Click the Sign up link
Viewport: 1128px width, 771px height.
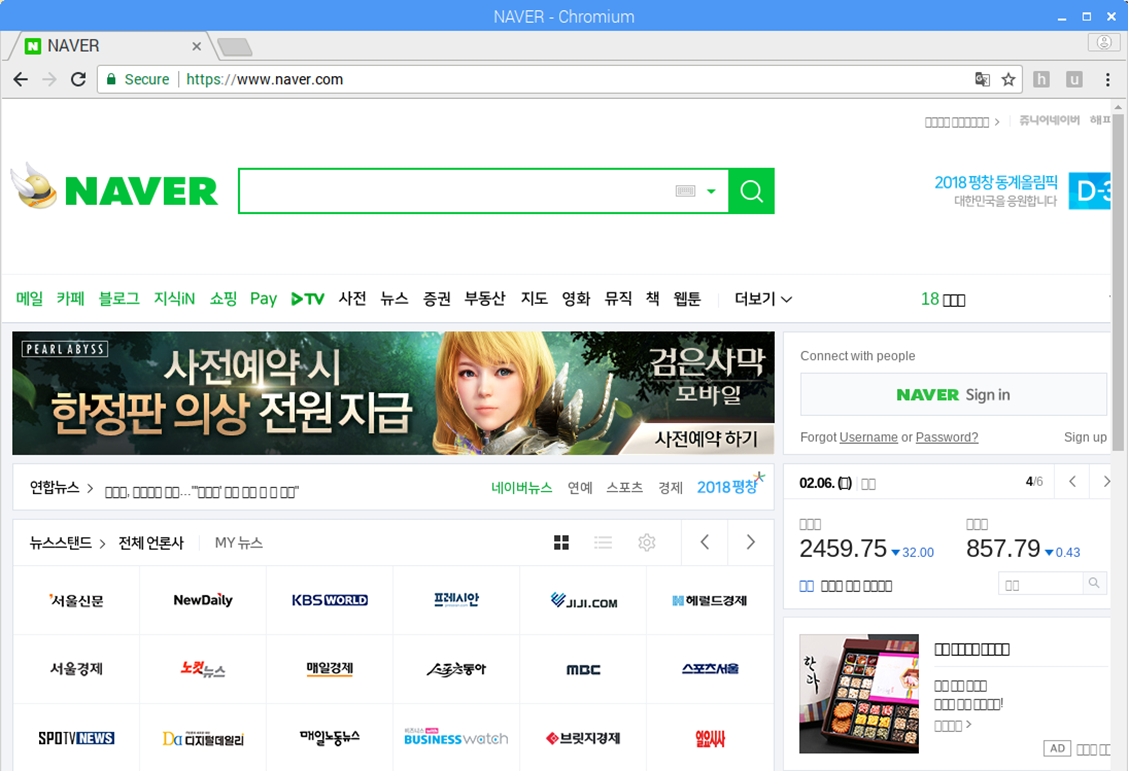pyautogui.click(x=1085, y=437)
